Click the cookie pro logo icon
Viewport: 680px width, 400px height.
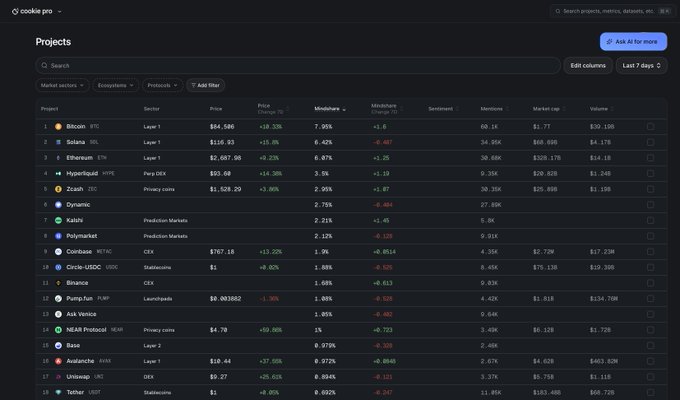point(15,11)
